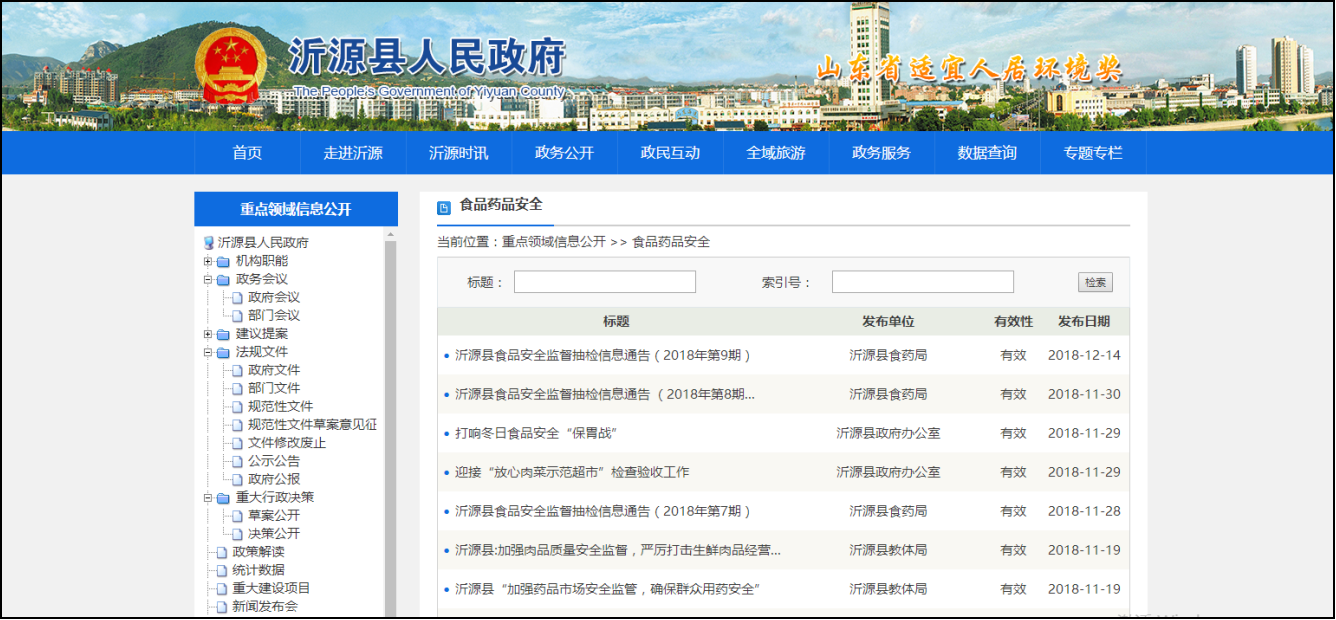The image size is (1336, 620).
Task: Click the page icon beside 统计数据
Action: pyautogui.click(x=222, y=571)
